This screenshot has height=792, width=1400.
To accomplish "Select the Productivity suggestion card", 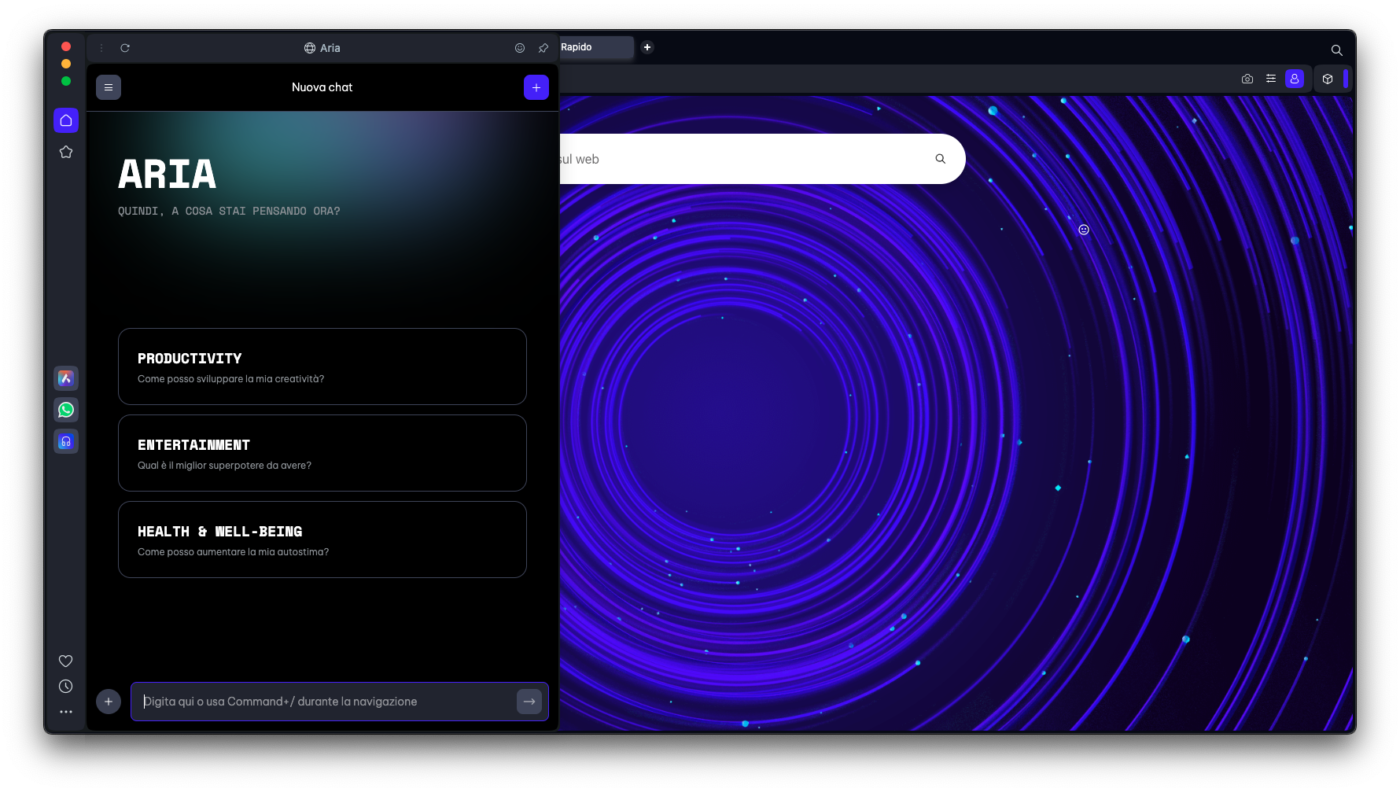I will 322,366.
